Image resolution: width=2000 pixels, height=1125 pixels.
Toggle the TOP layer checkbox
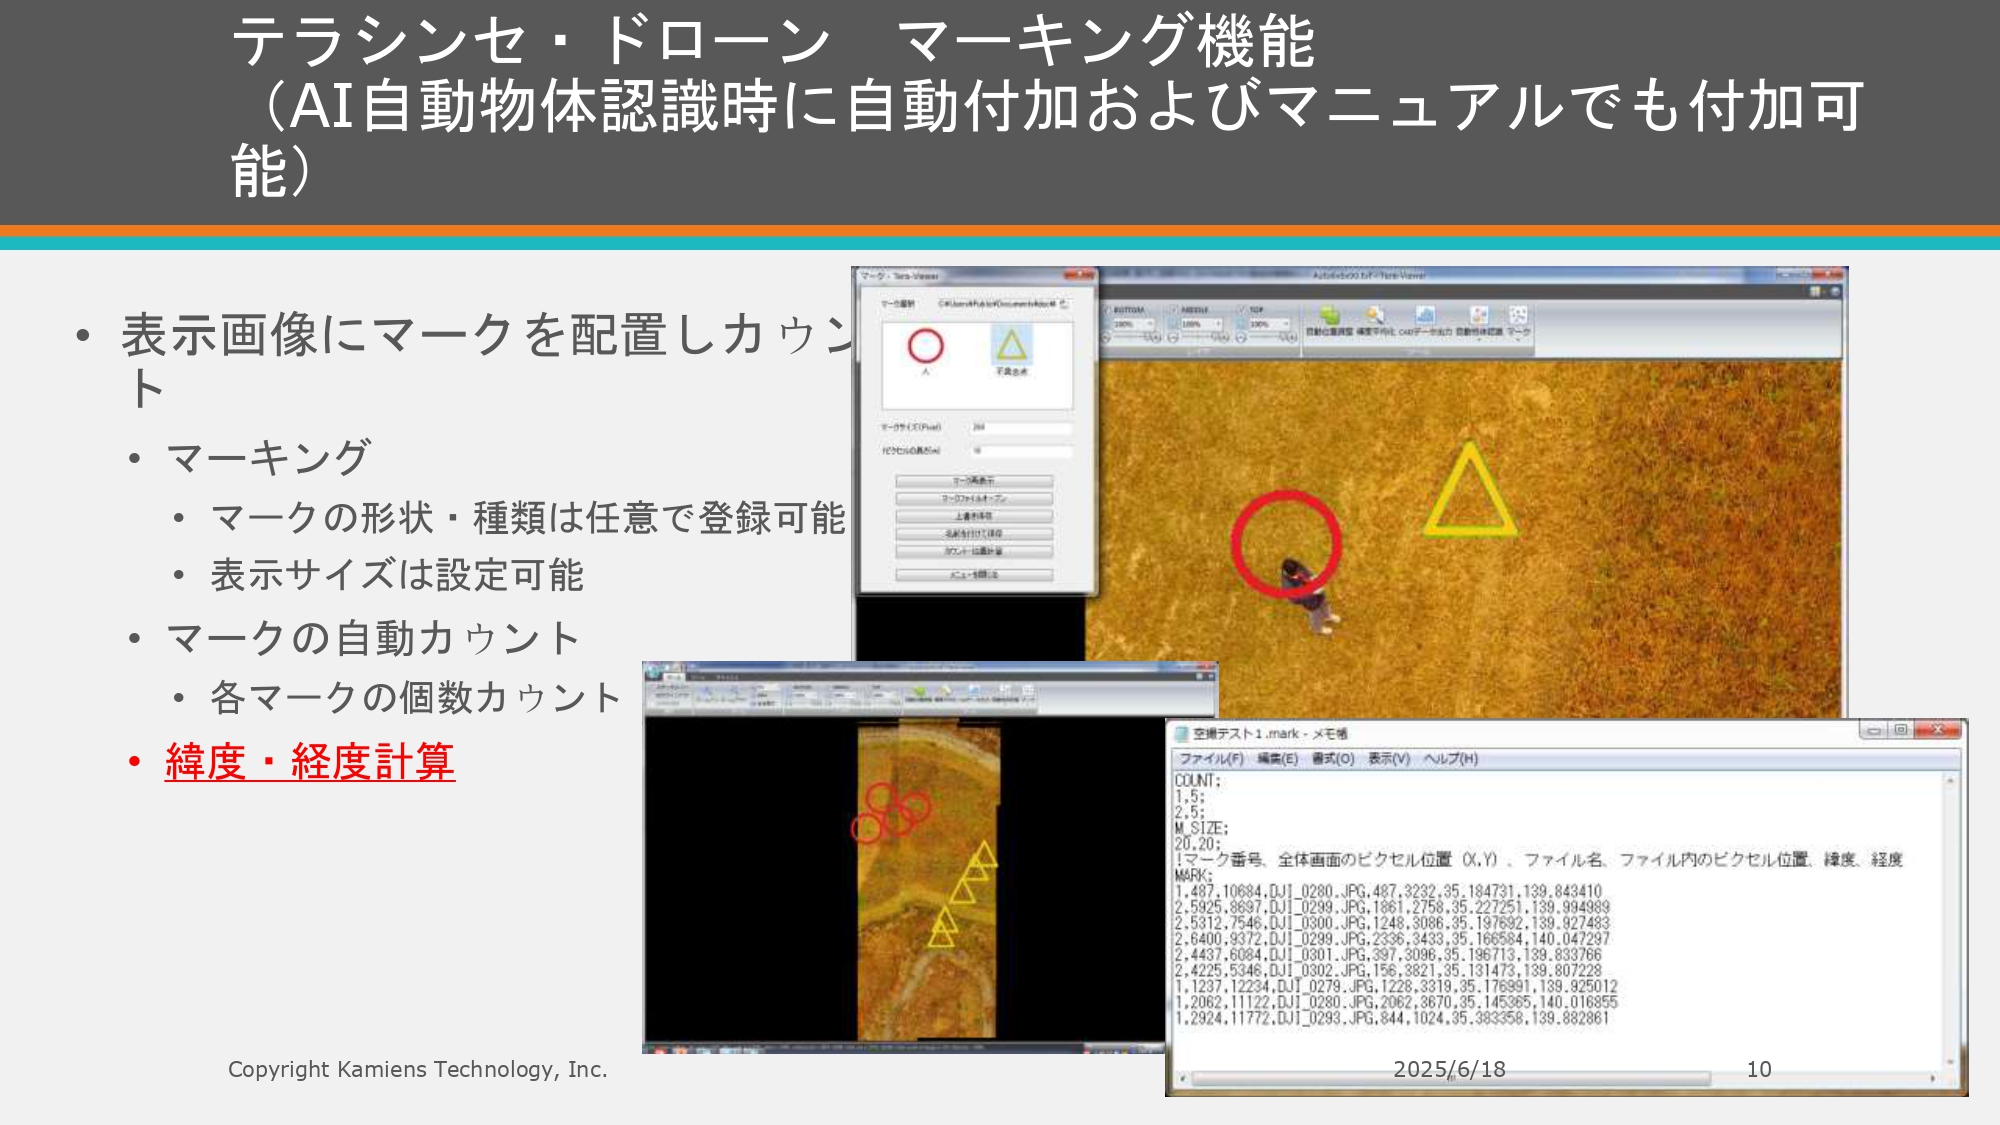[1241, 310]
